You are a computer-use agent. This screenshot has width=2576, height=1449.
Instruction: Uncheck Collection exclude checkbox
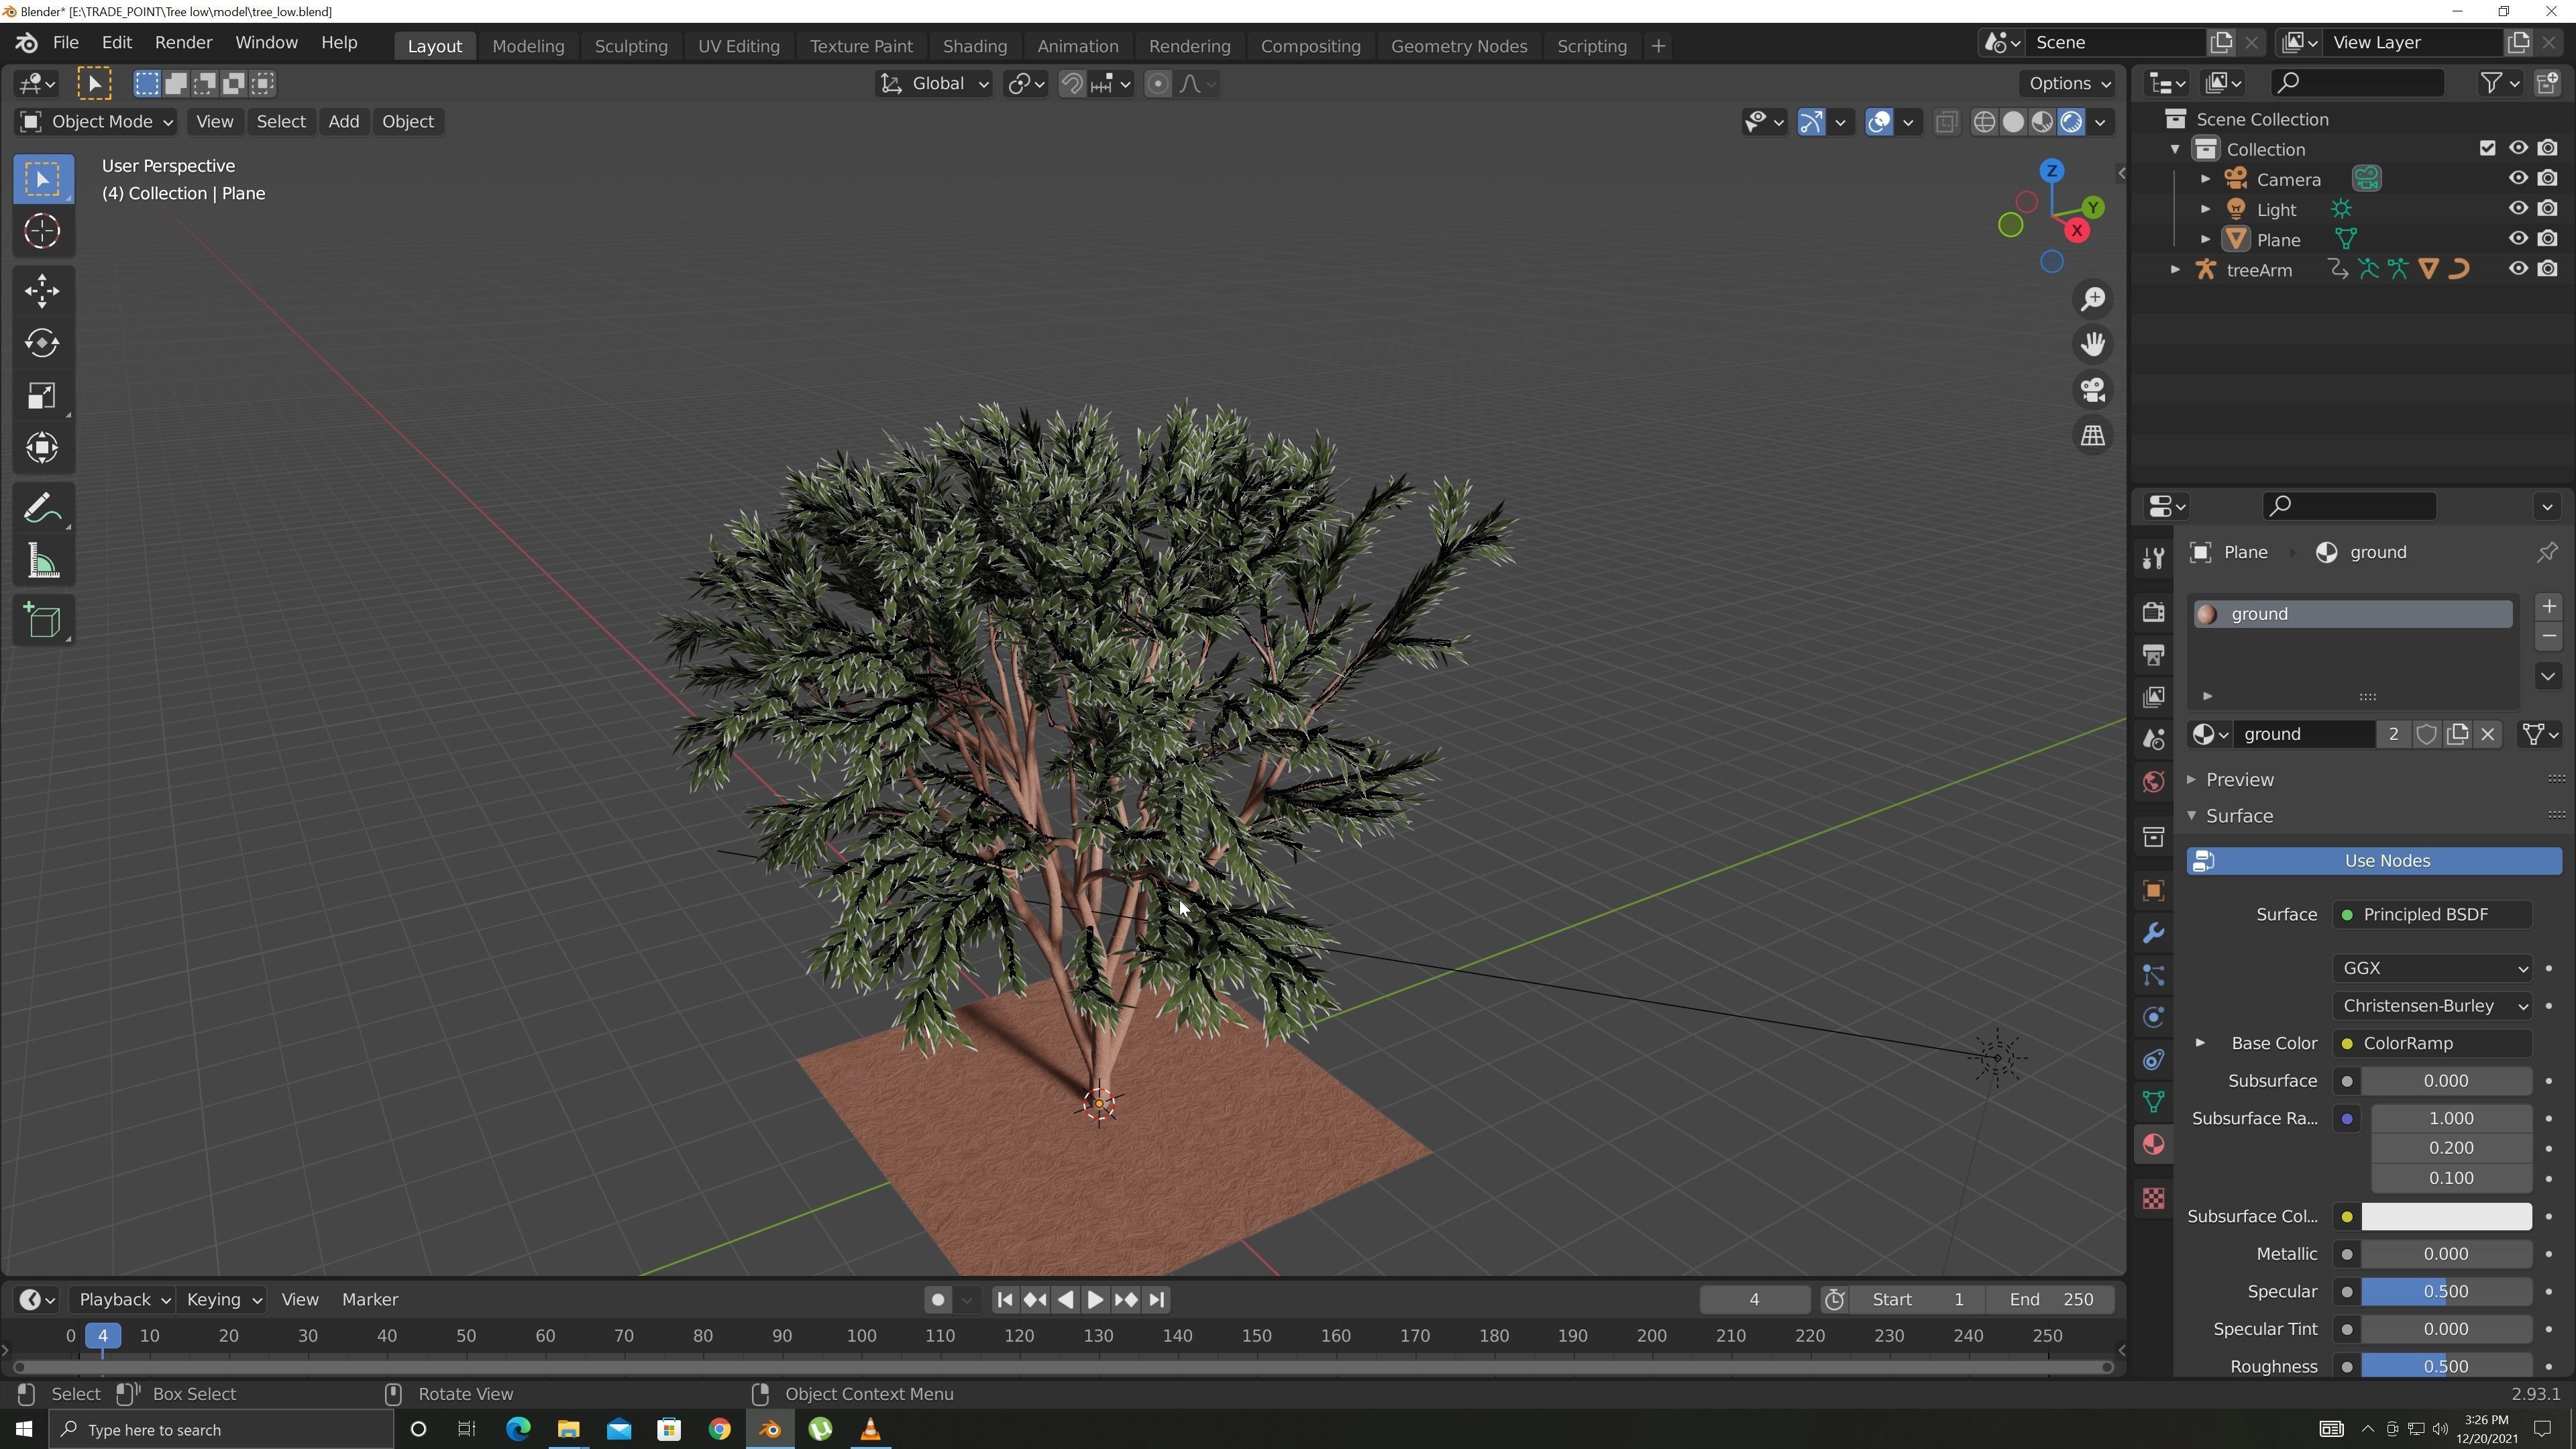(x=2487, y=148)
